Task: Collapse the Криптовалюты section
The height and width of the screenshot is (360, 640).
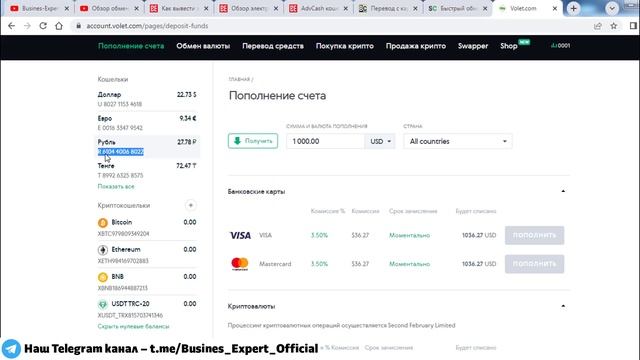Action: pos(563,306)
